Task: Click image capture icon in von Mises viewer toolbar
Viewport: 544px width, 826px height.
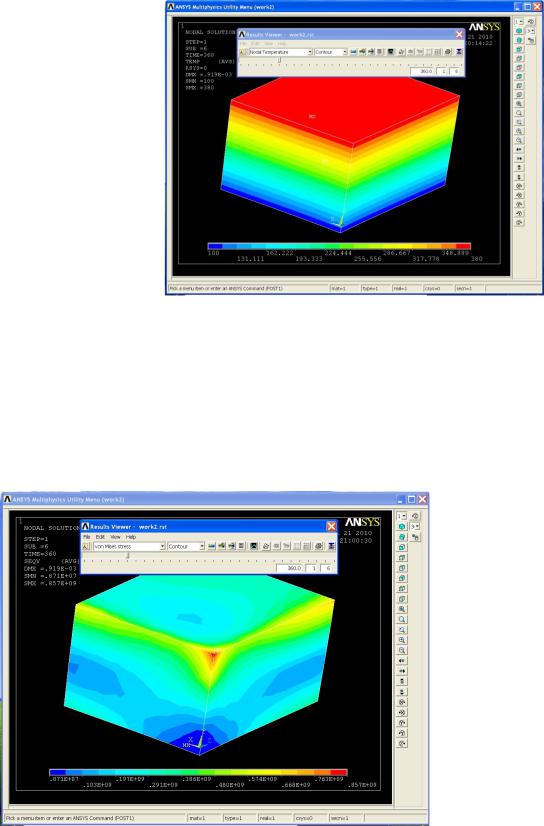Action: 253,546
